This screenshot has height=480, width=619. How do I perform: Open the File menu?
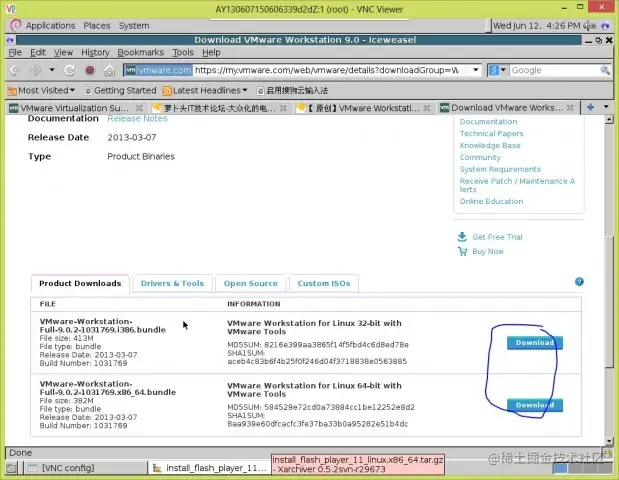click(15, 52)
